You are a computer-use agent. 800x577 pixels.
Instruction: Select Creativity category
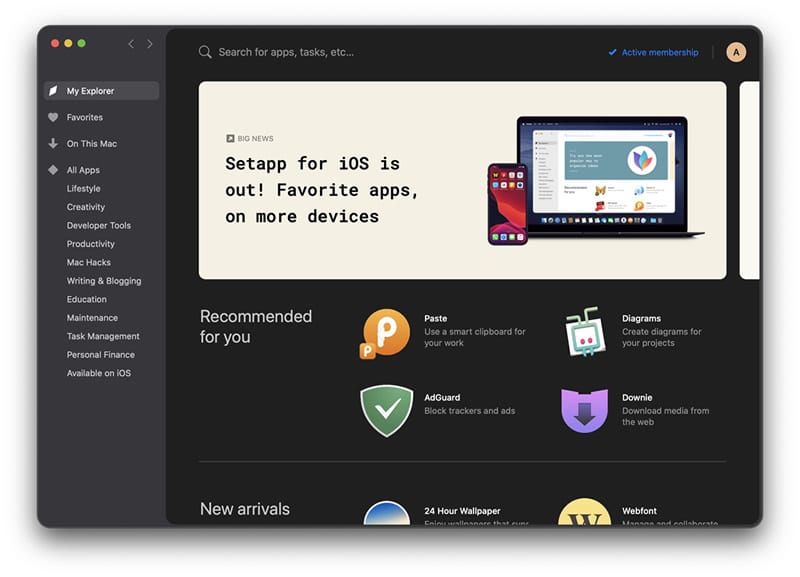pyautogui.click(x=86, y=207)
